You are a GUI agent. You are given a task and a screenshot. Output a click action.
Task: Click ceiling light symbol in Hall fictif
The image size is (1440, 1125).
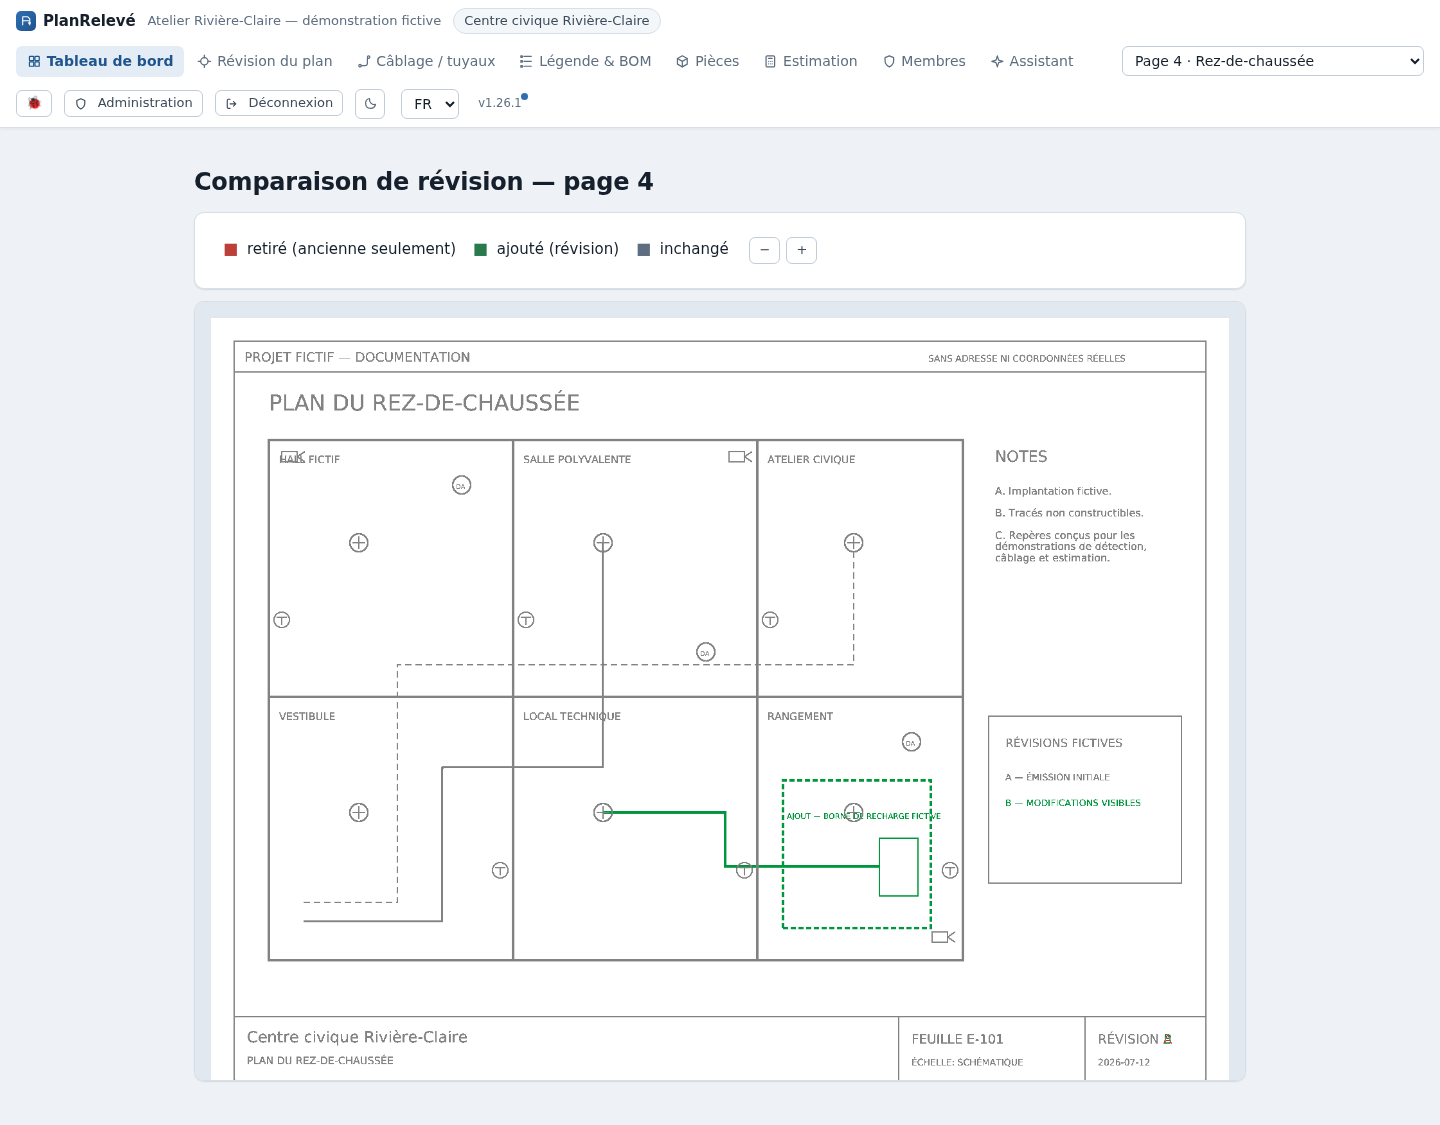click(x=359, y=543)
